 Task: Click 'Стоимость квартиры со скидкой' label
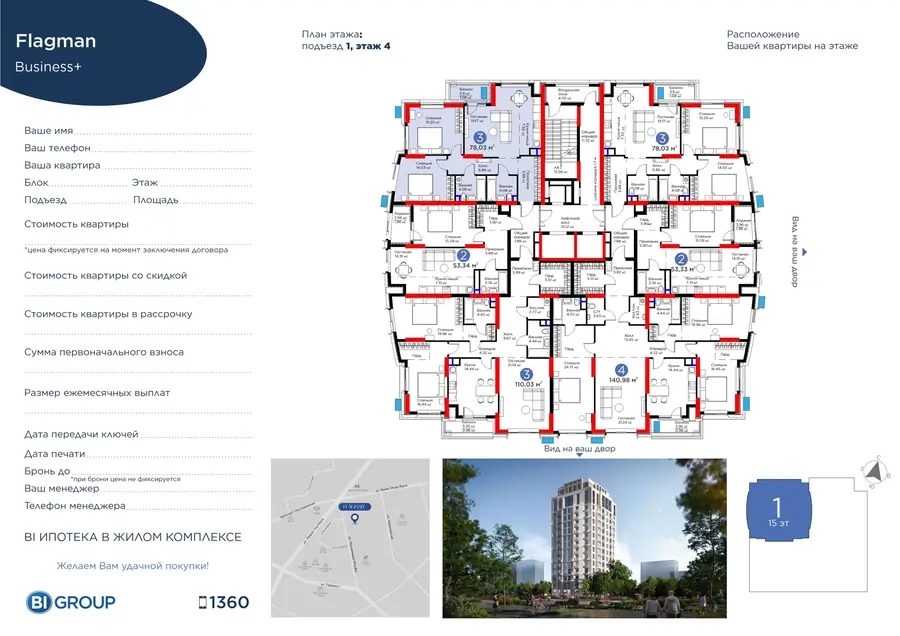[106, 276]
